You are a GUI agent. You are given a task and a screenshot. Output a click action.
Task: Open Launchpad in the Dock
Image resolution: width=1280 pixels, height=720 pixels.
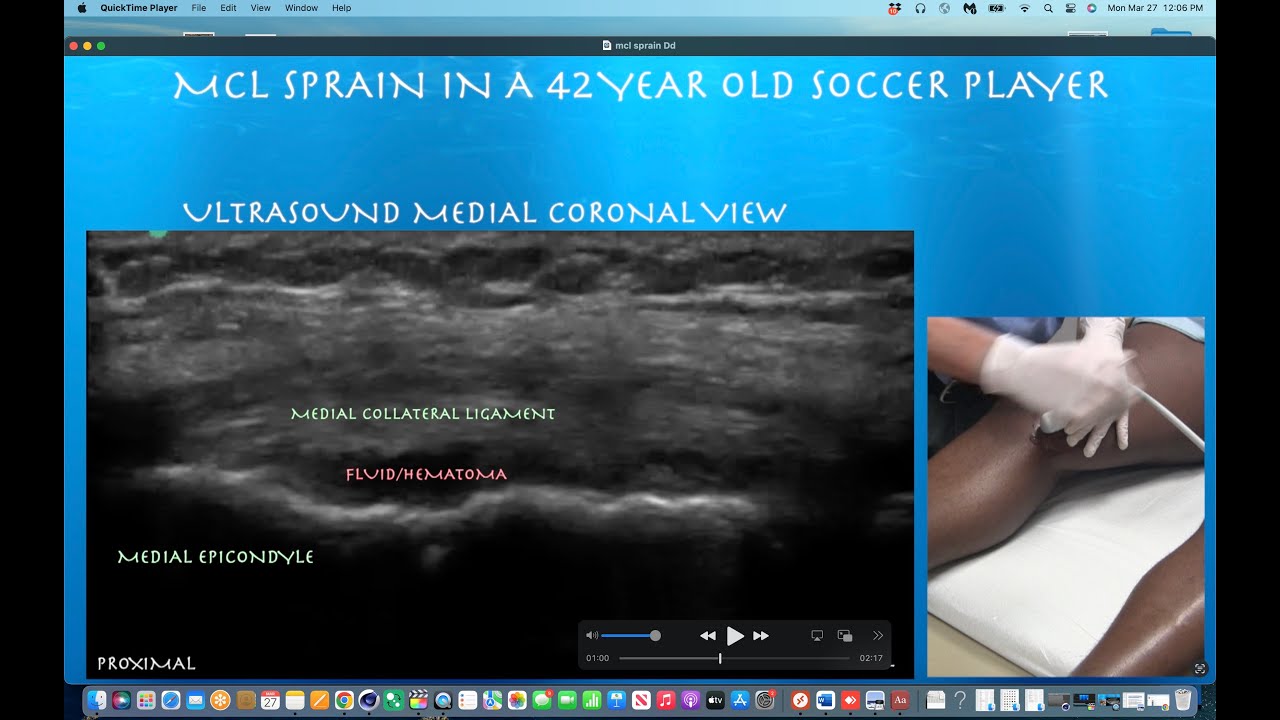[x=146, y=700]
